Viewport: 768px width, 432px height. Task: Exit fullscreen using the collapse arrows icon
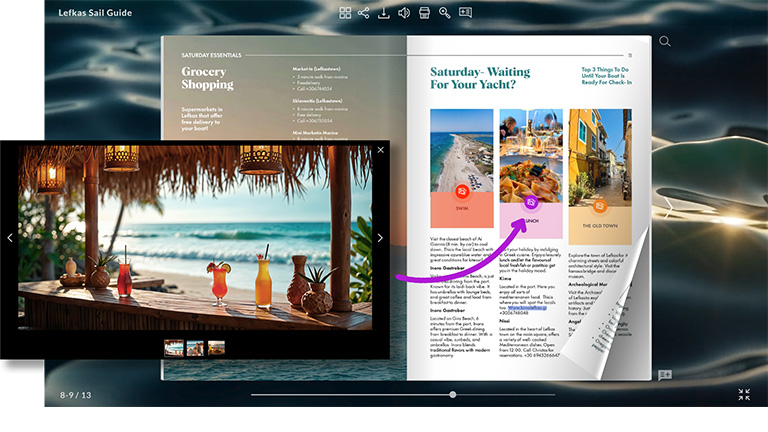(744, 395)
